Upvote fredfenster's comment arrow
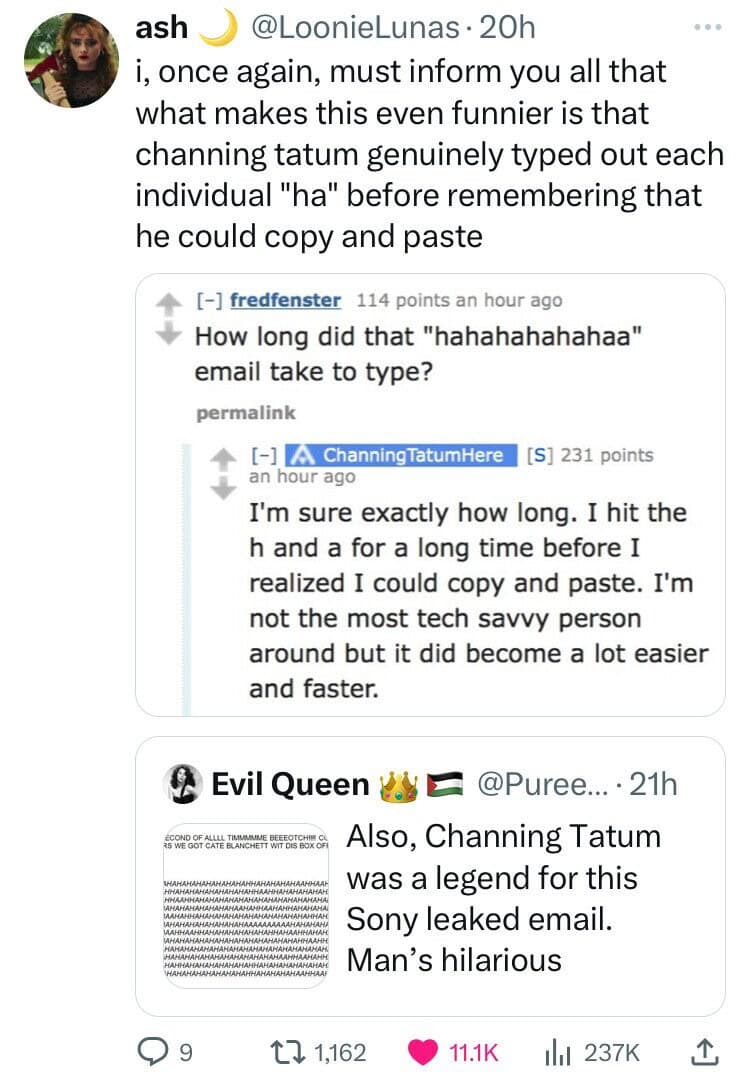Viewport: 750px width, 1077px height. (170, 299)
